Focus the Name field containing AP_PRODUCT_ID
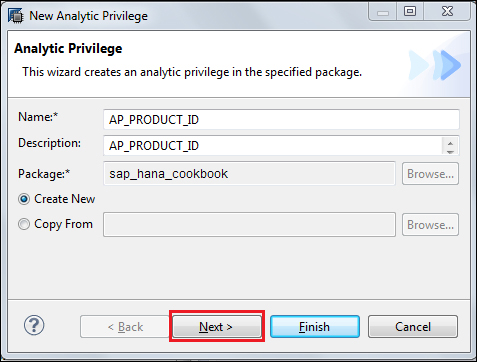This screenshot has height=362, width=477. [x=281, y=119]
